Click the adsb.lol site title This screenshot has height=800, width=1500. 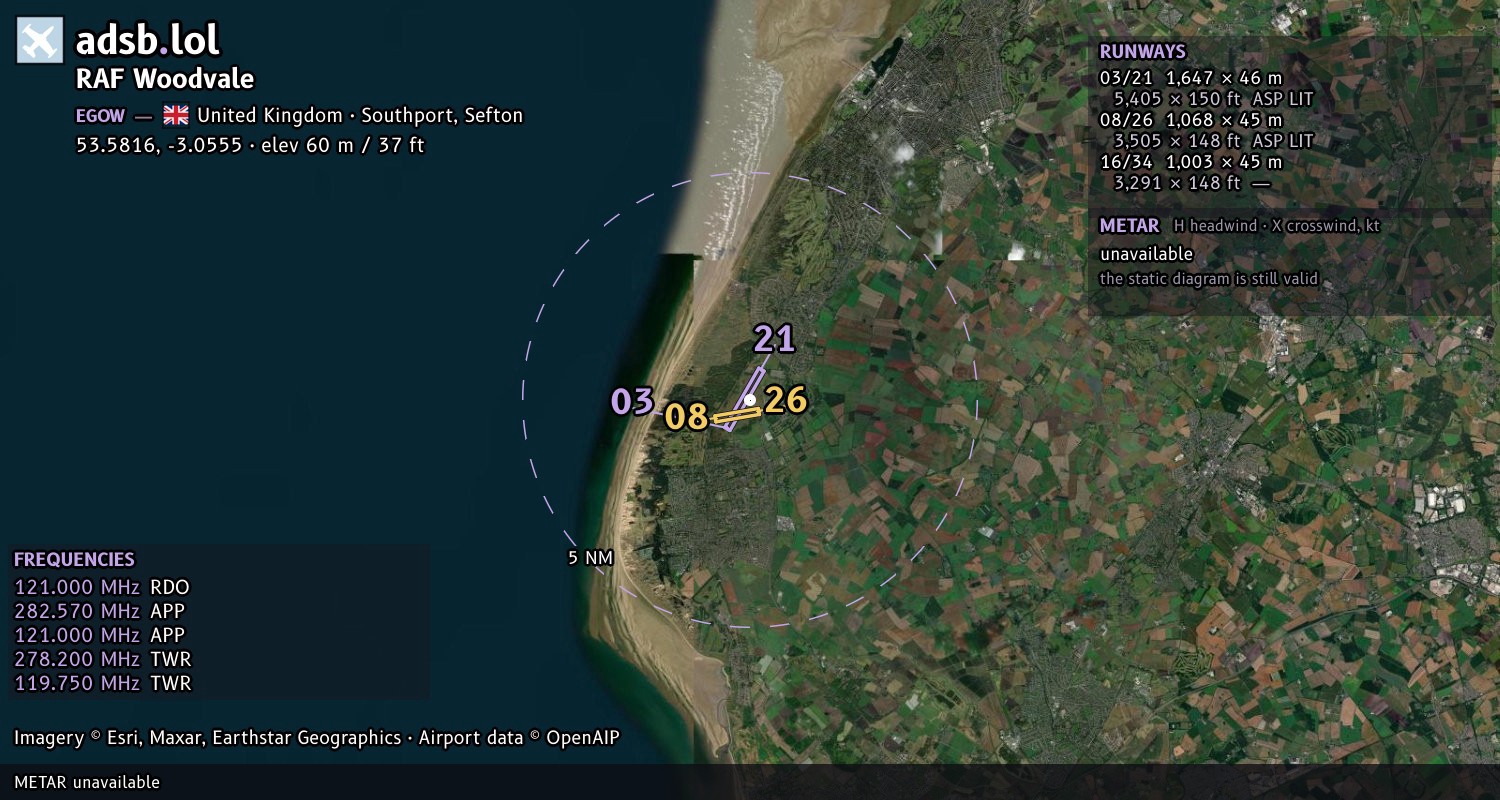[x=148, y=40]
